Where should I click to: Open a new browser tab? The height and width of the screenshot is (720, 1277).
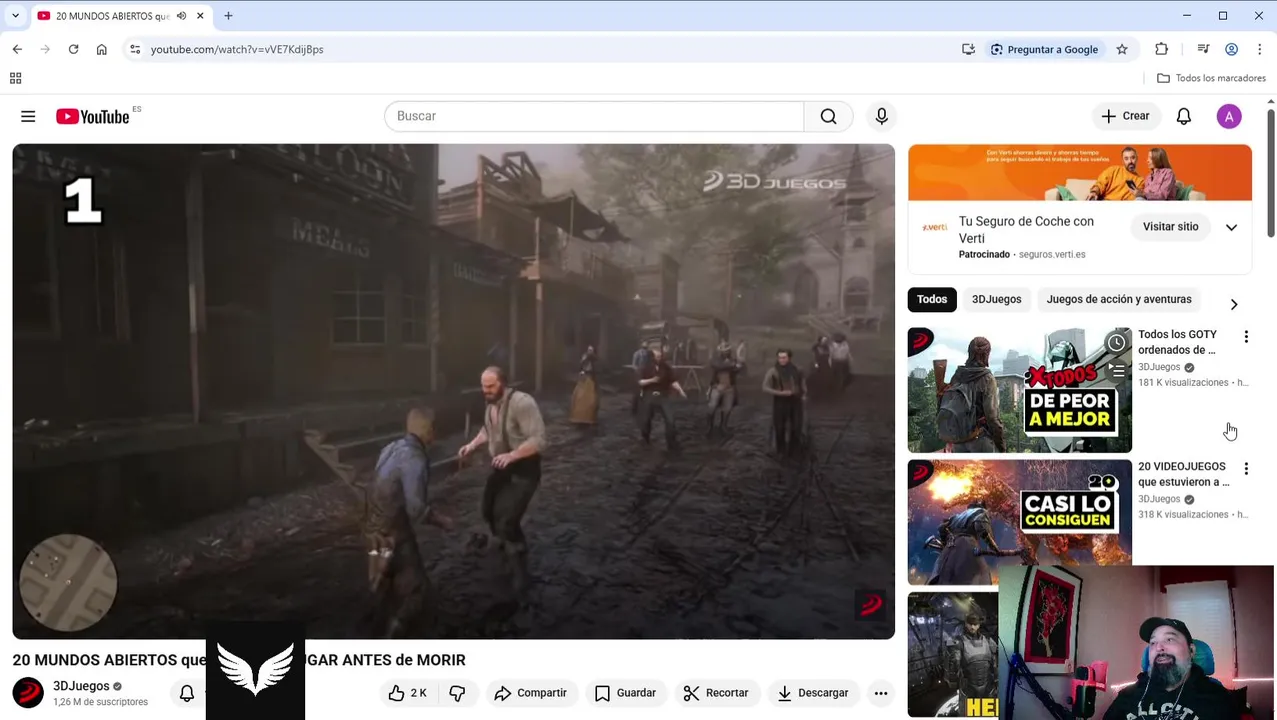[228, 16]
